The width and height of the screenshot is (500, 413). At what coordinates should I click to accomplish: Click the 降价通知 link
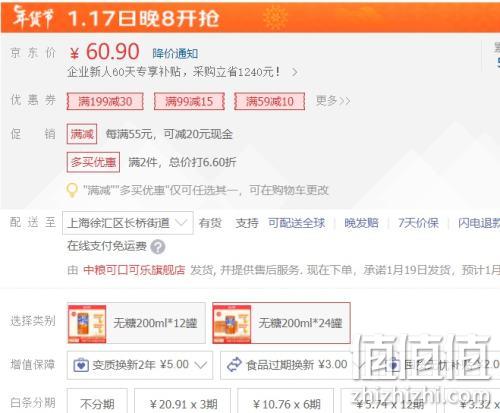175,54
